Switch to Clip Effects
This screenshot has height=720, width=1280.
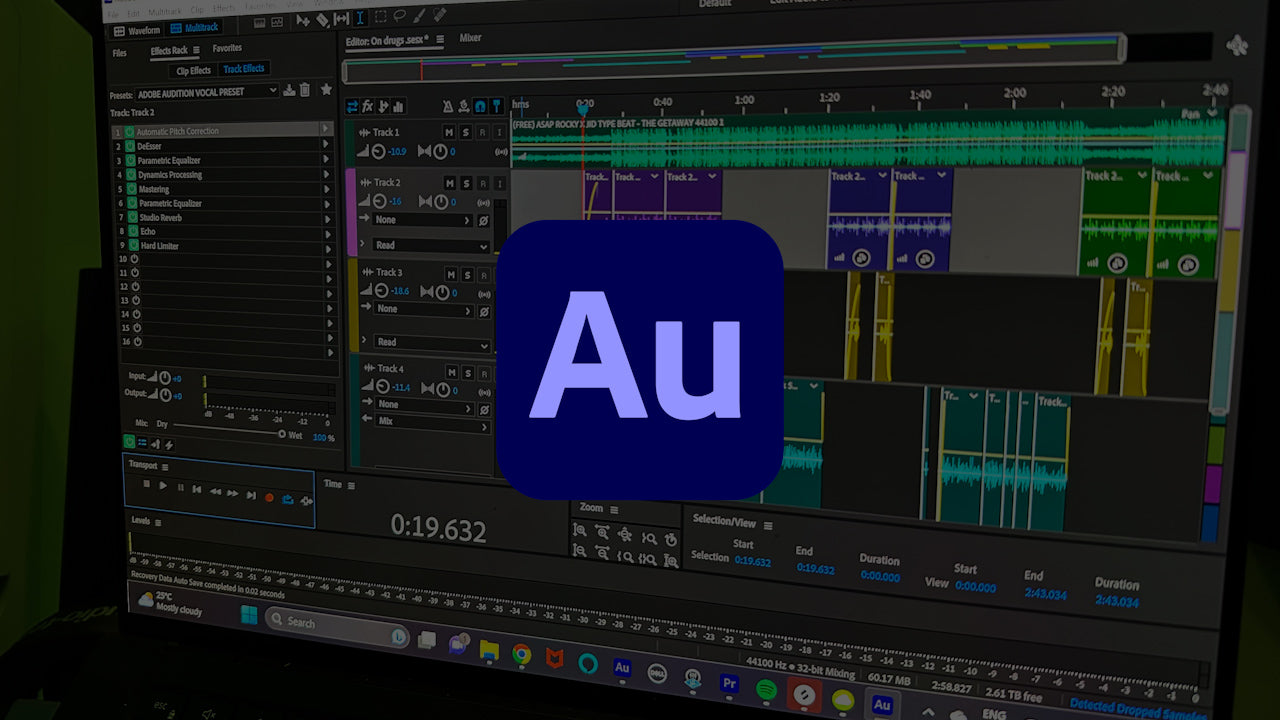(193, 71)
